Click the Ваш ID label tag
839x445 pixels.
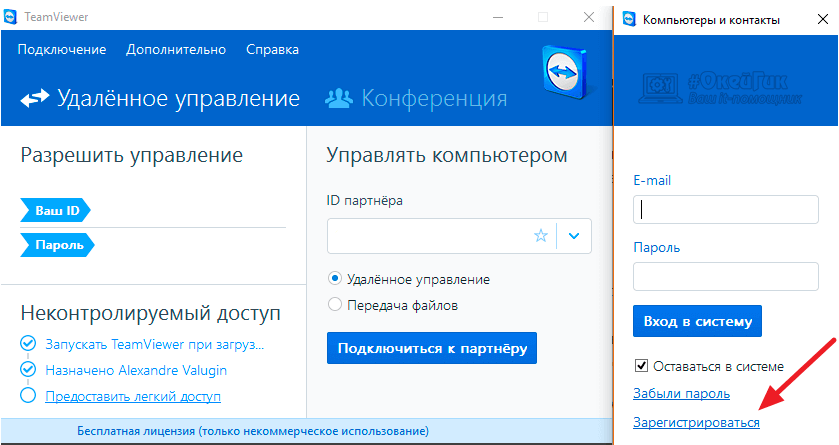(x=55, y=210)
